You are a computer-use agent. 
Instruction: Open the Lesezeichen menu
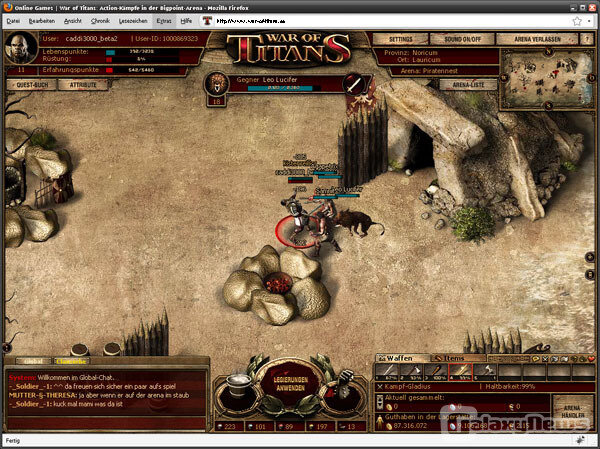[133, 21]
